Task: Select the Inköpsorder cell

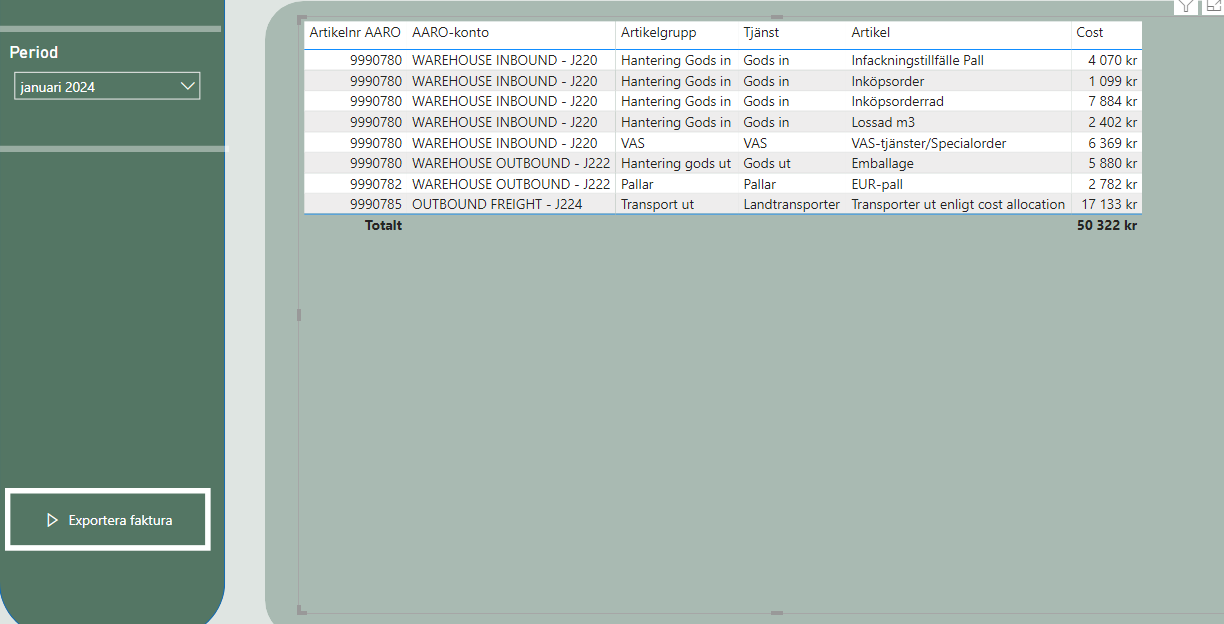Action: 888,81
